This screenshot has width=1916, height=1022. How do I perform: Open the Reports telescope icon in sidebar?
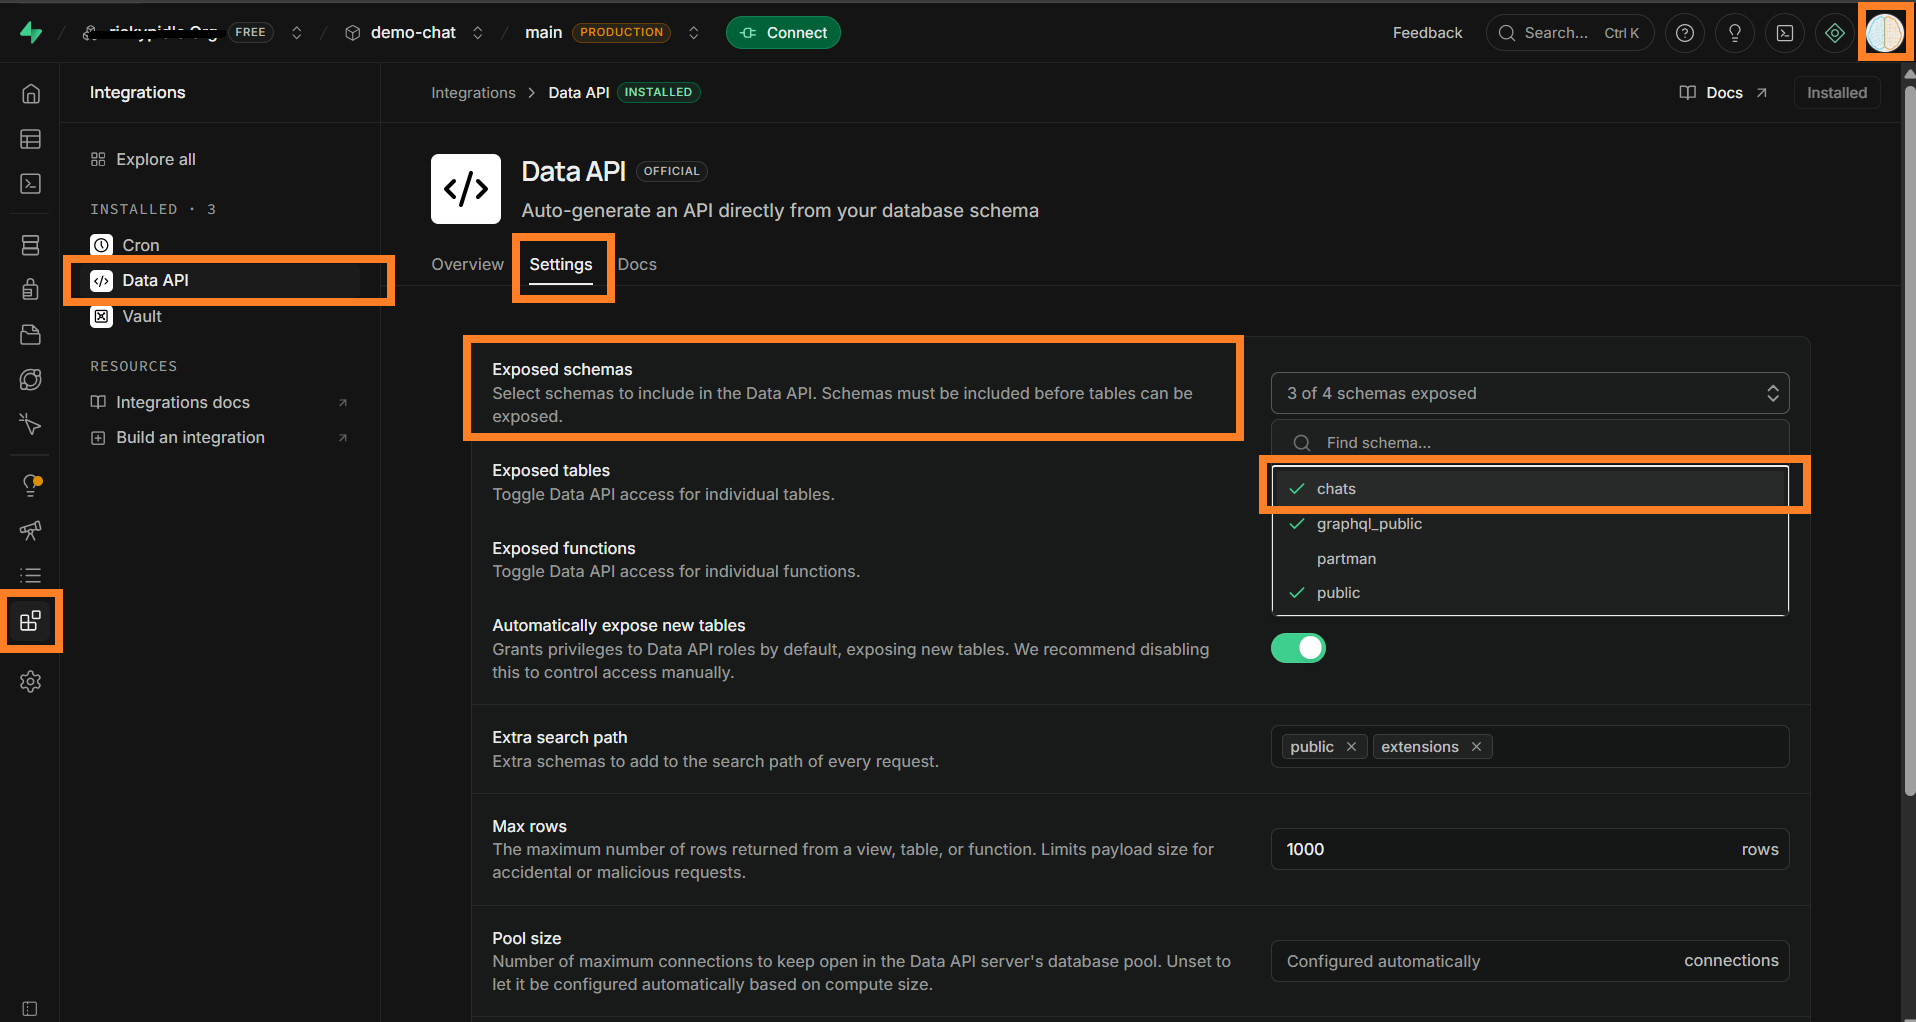(x=31, y=530)
